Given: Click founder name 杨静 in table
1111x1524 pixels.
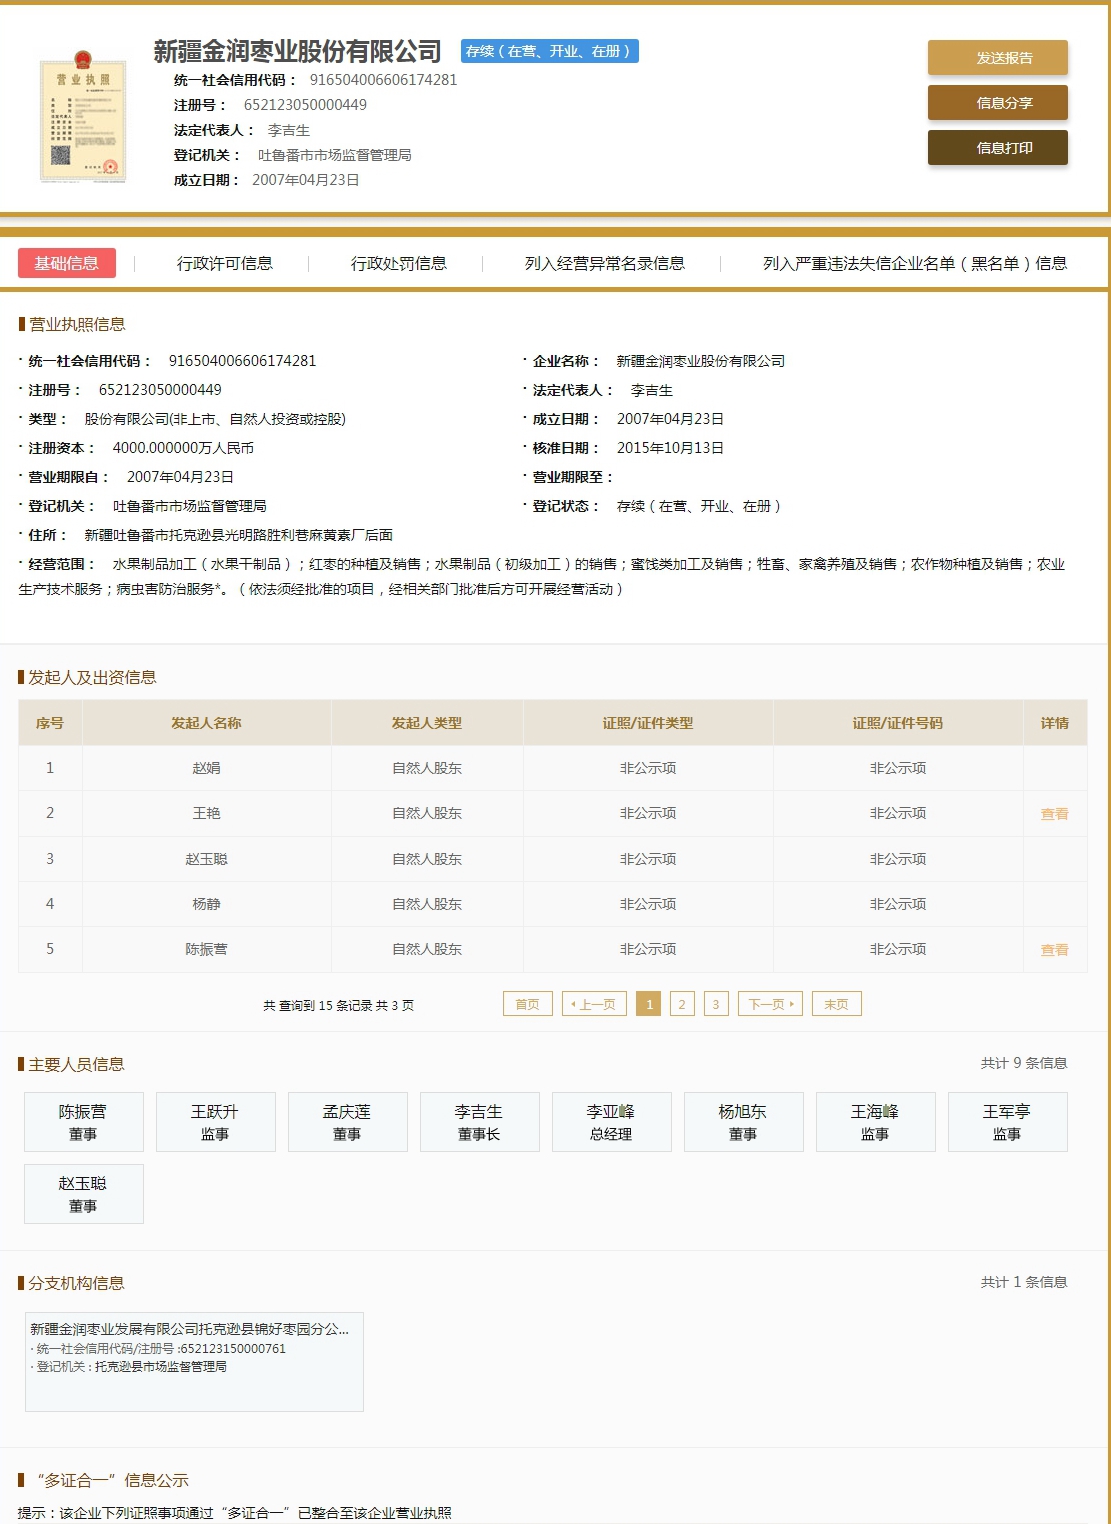Looking at the screenshot, I should [x=206, y=904].
